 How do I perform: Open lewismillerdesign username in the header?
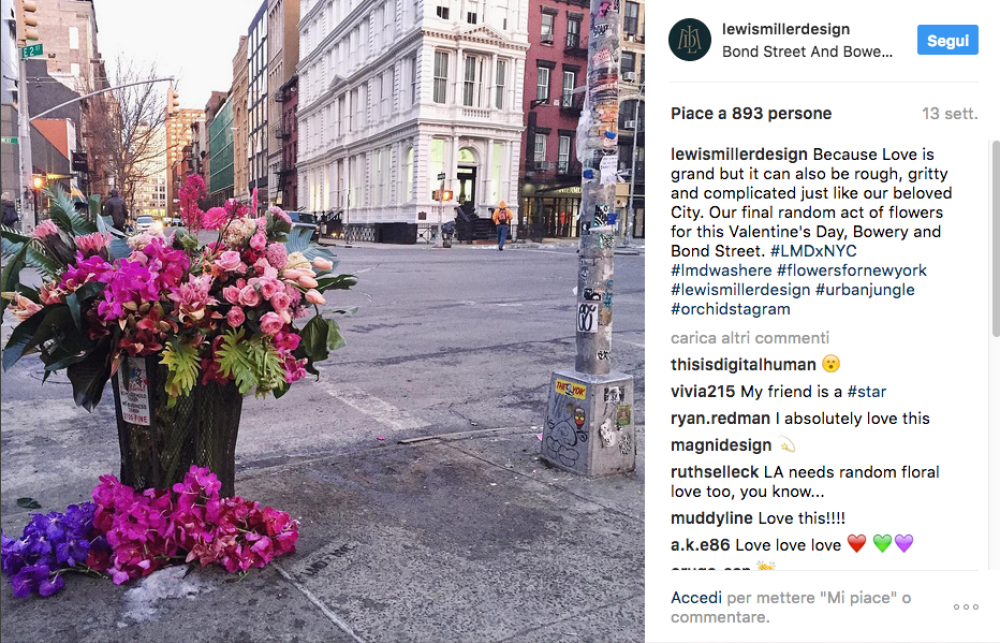(786, 29)
